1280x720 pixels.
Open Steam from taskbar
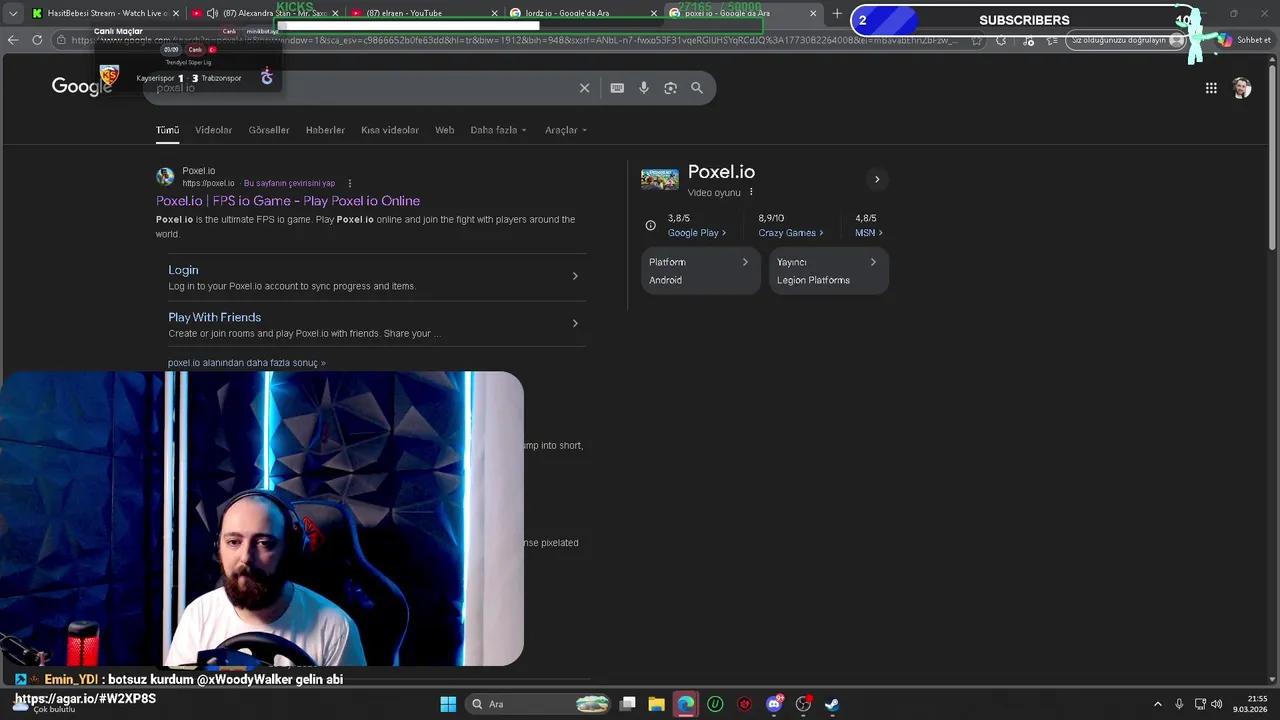coord(832,704)
